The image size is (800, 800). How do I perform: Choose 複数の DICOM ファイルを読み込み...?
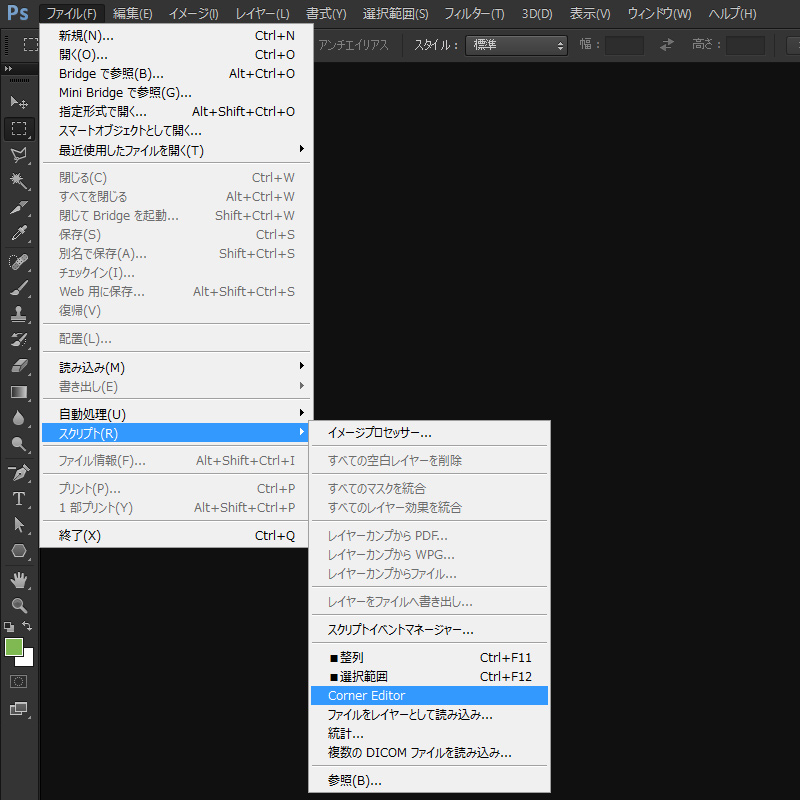[429, 753]
